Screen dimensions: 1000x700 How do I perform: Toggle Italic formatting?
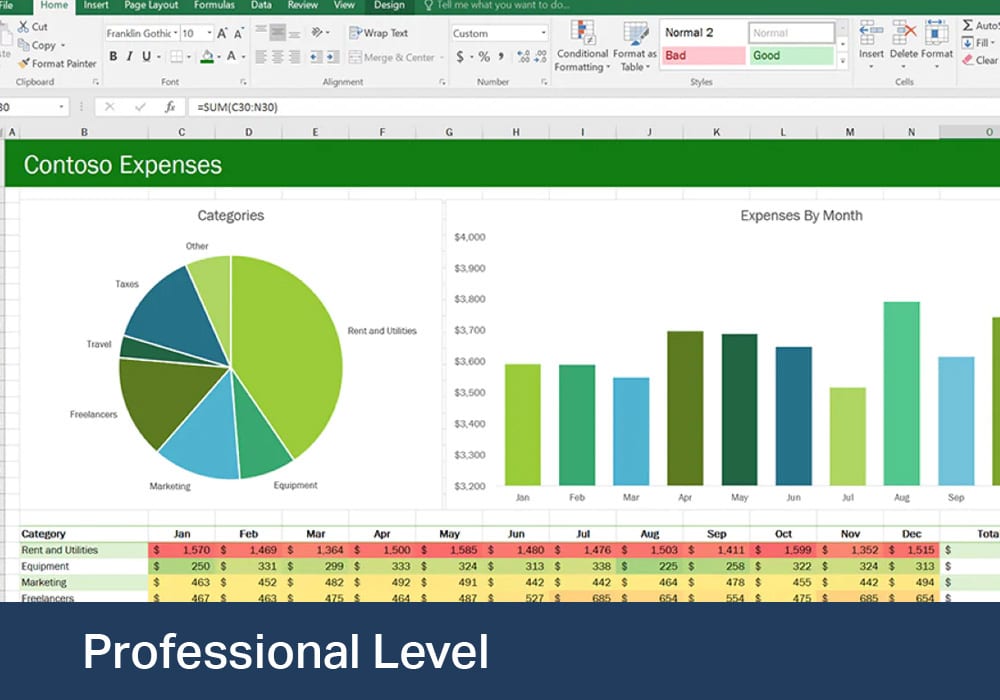pos(129,57)
